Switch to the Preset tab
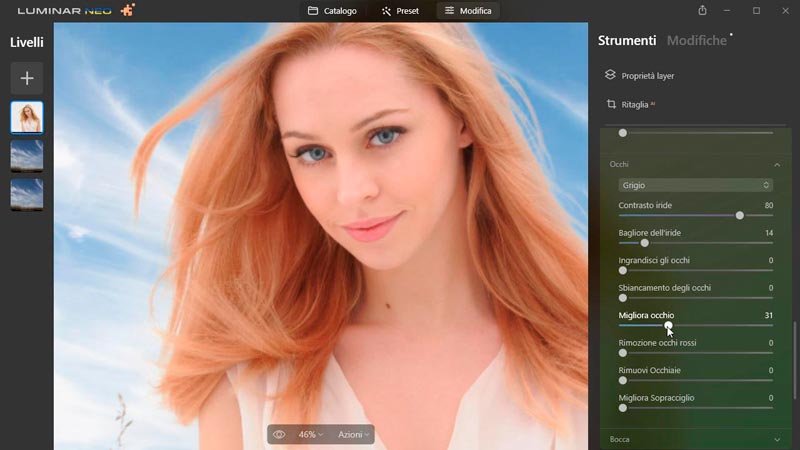The image size is (800, 450). (x=401, y=11)
